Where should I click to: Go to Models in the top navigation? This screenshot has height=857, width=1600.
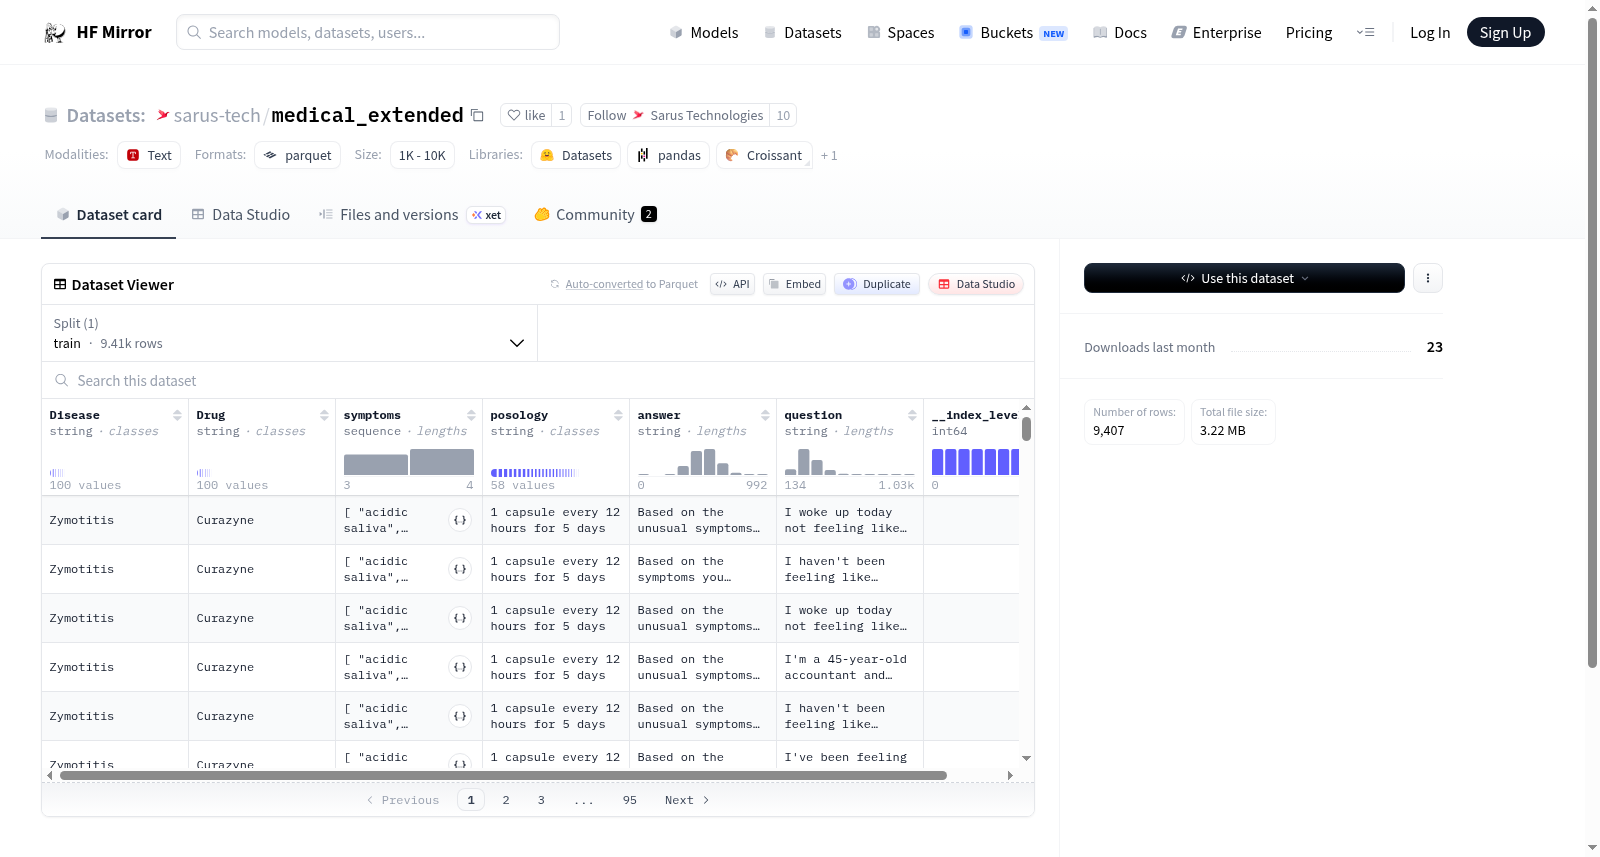(x=704, y=32)
